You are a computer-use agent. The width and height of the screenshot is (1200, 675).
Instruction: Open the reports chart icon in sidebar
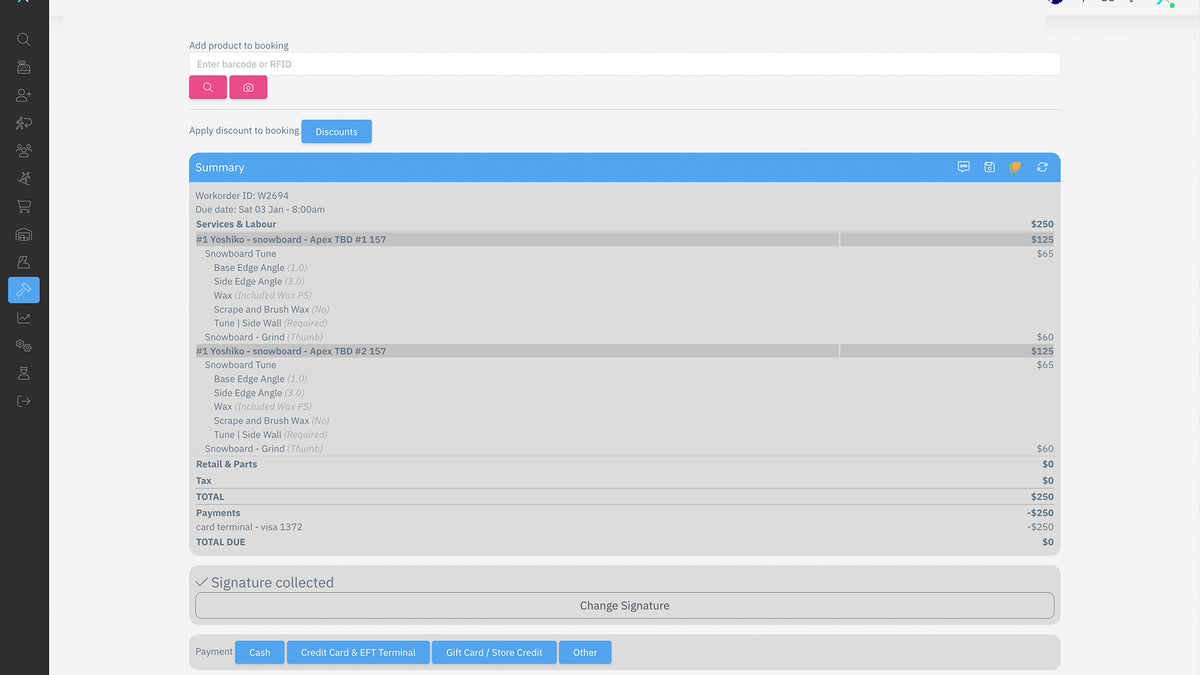(24, 318)
